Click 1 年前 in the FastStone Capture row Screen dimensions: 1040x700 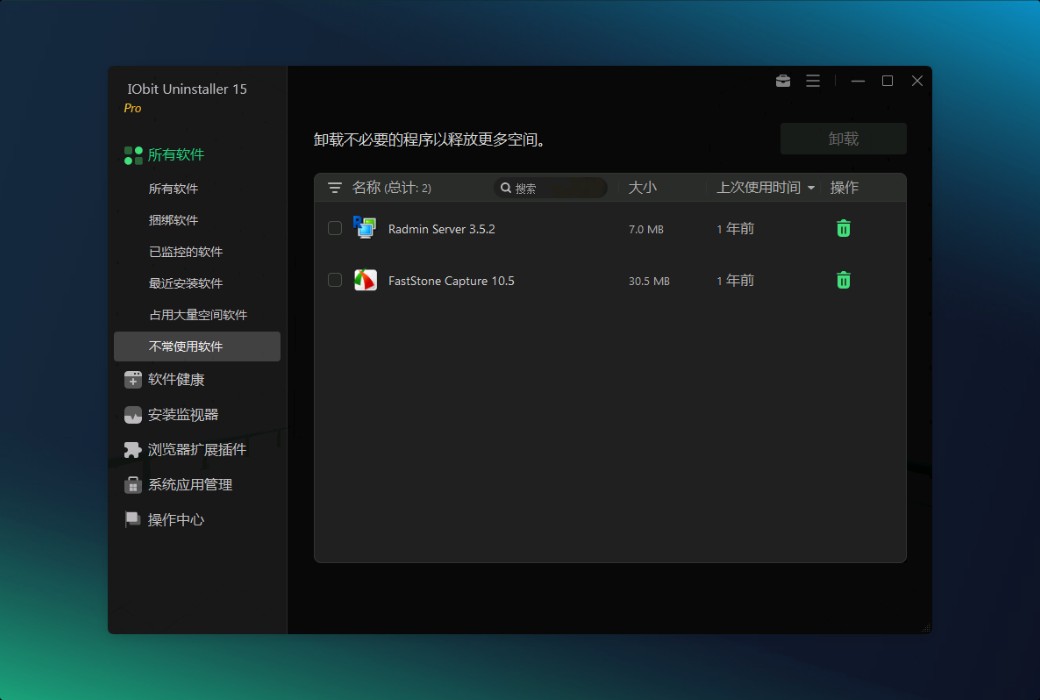coord(735,281)
